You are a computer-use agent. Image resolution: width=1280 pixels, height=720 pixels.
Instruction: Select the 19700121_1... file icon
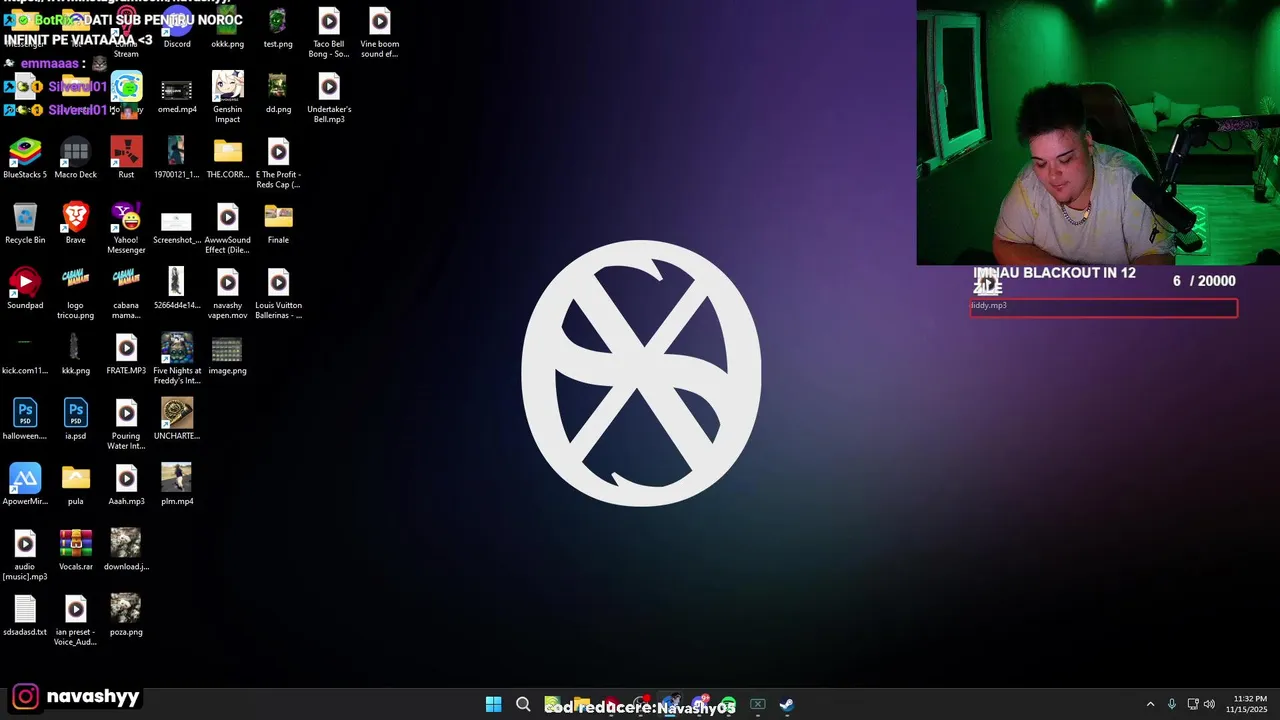pyautogui.click(x=177, y=158)
